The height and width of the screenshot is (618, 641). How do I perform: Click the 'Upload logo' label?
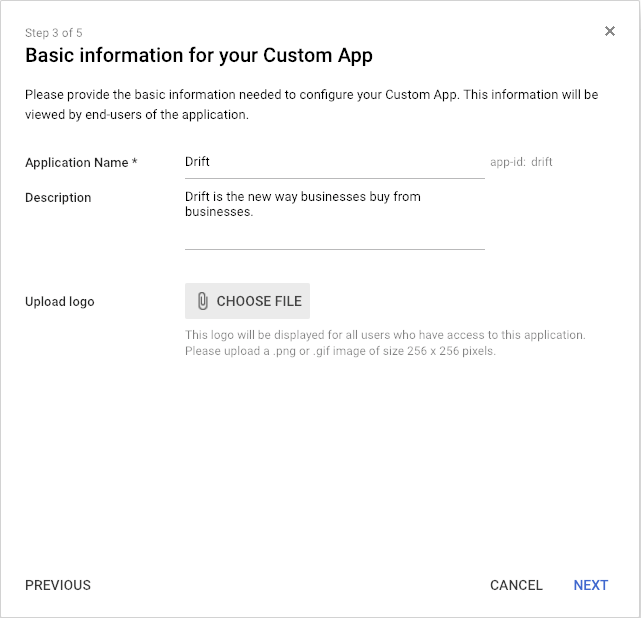[60, 302]
